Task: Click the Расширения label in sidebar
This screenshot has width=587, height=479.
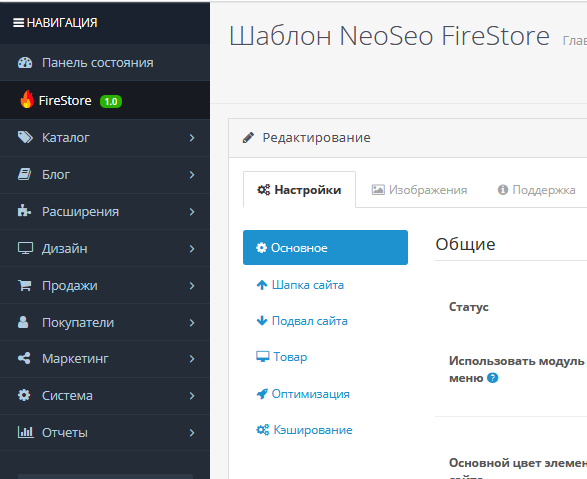Action: tap(80, 212)
